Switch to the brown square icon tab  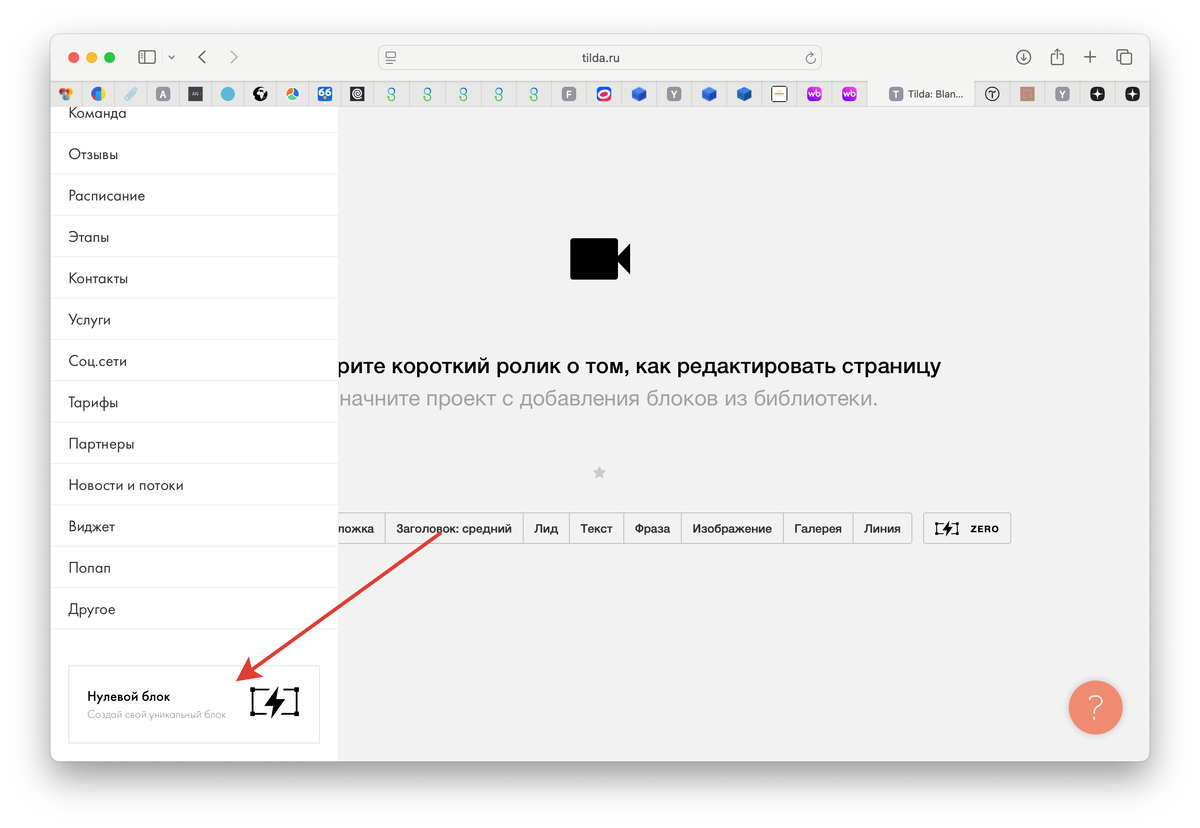pos(1027,94)
